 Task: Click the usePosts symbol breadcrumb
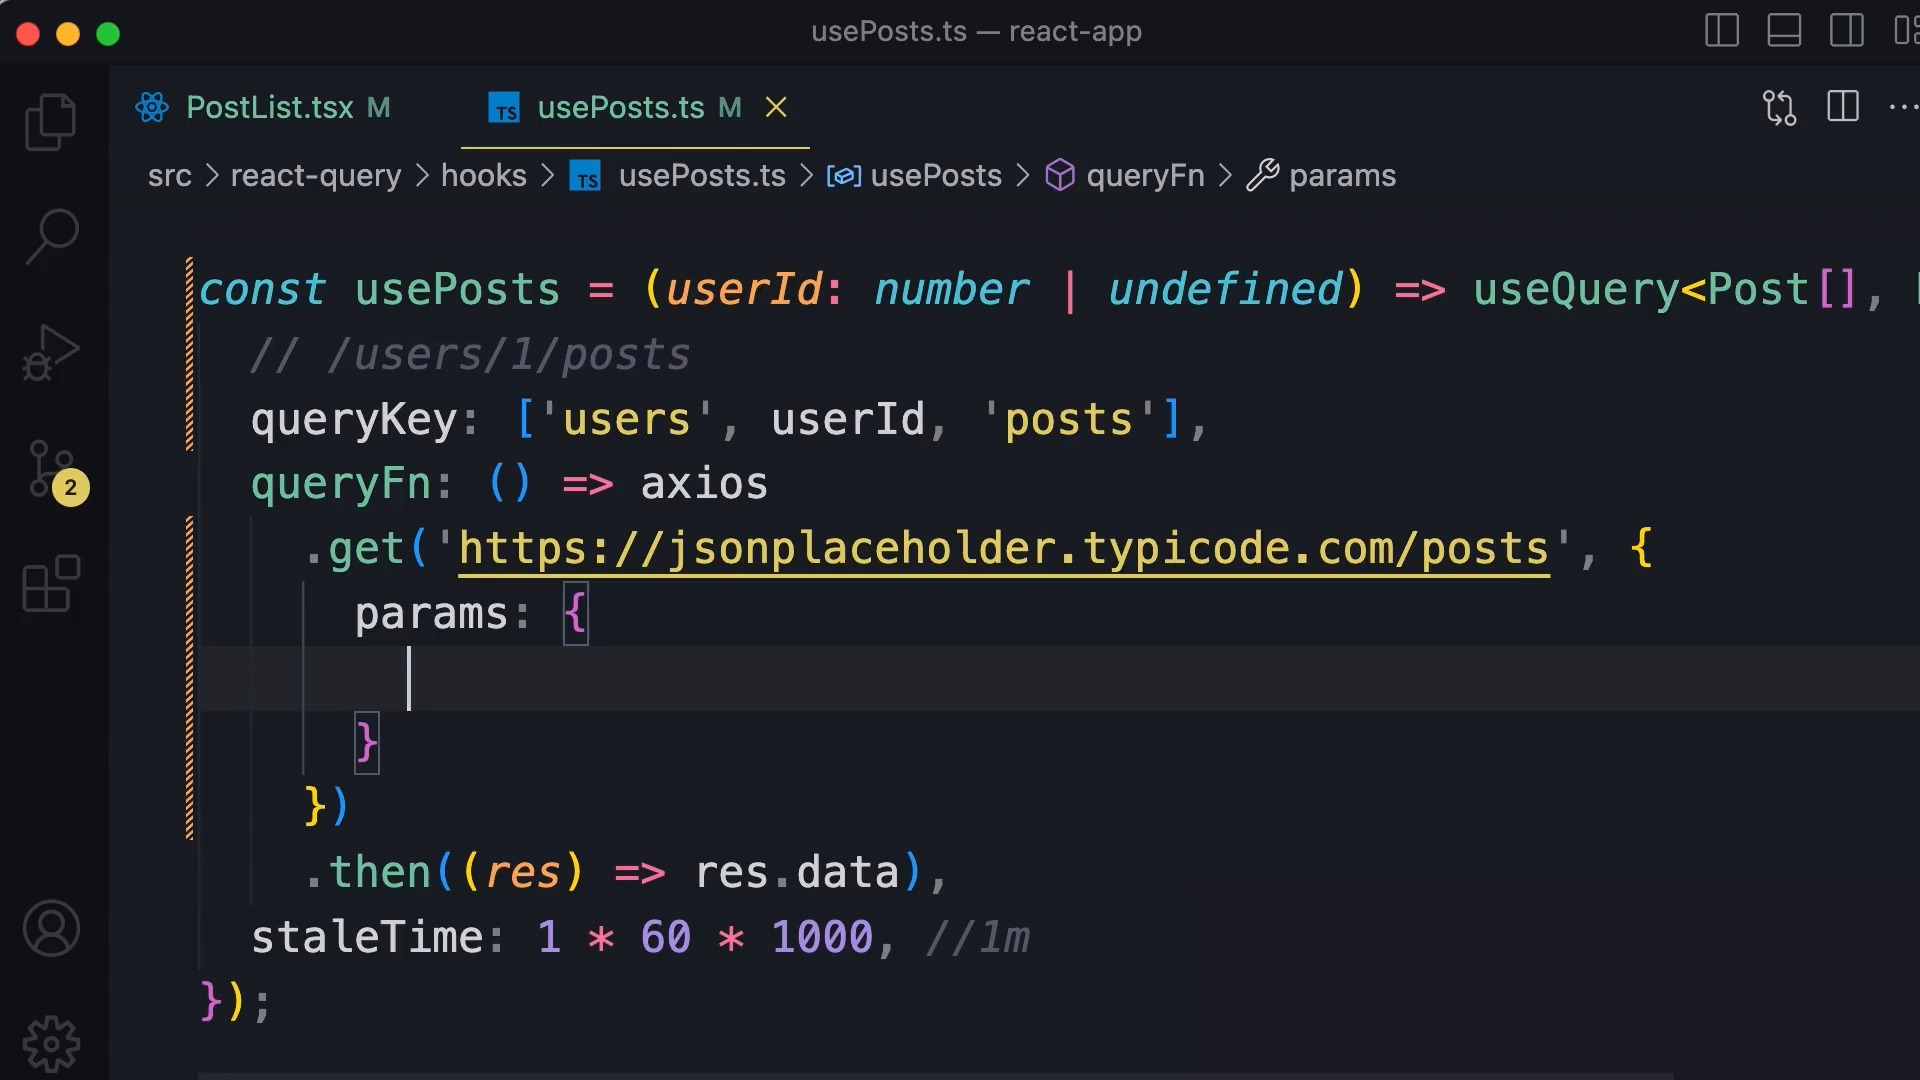pyautogui.click(x=936, y=176)
